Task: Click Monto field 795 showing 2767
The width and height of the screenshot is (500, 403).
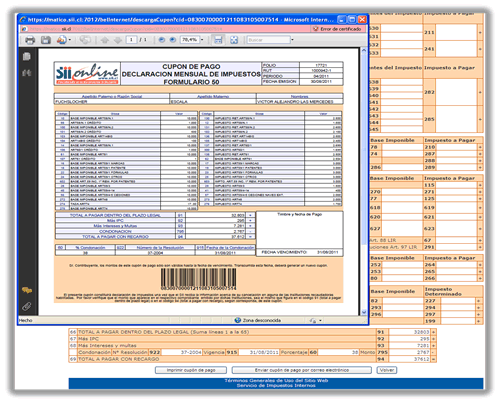Action: click(410, 352)
